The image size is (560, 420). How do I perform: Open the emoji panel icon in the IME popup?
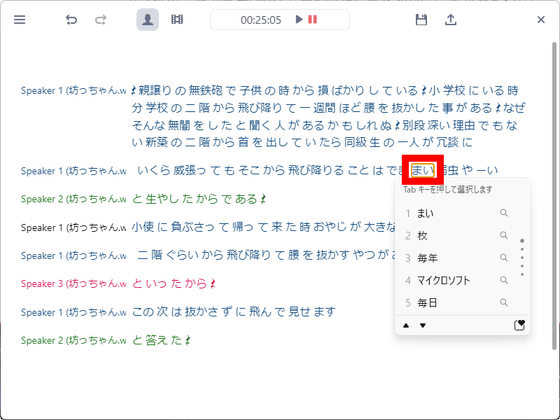519,325
